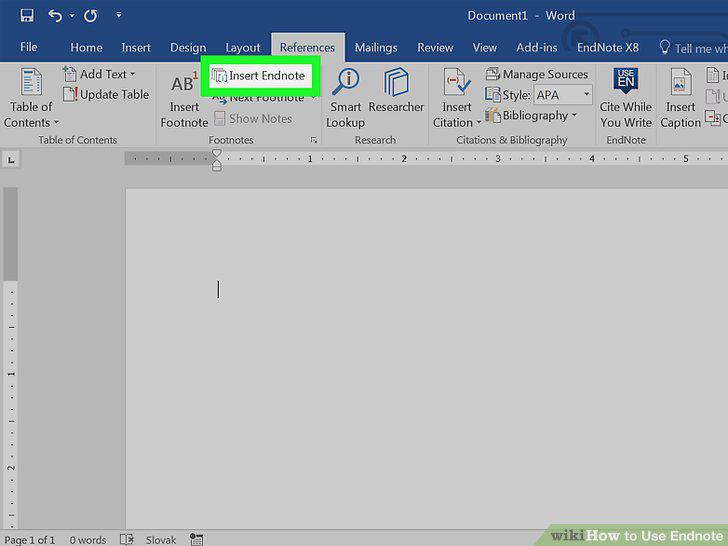The image size is (728, 546).
Task: Click the Slovak language indicator
Action: coord(161,540)
